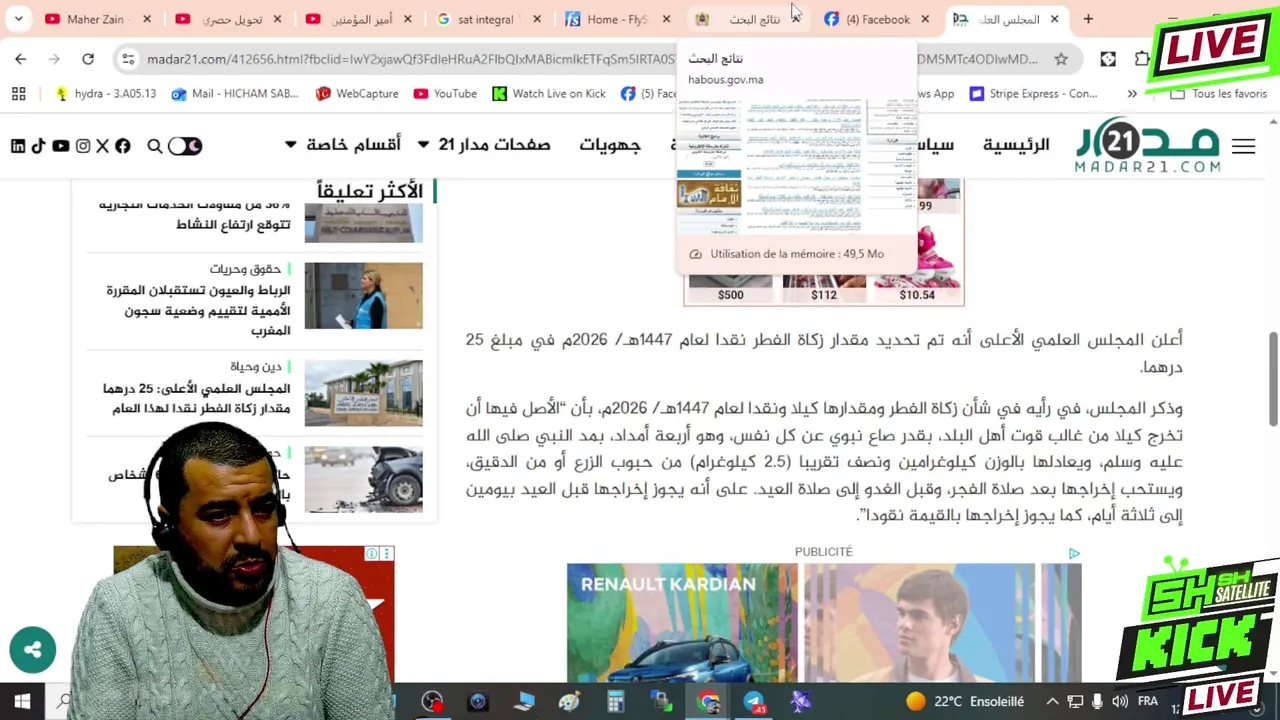The image size is (1280, 720).
Task: Open the YouTube bookmark
Action: (445, 93)
